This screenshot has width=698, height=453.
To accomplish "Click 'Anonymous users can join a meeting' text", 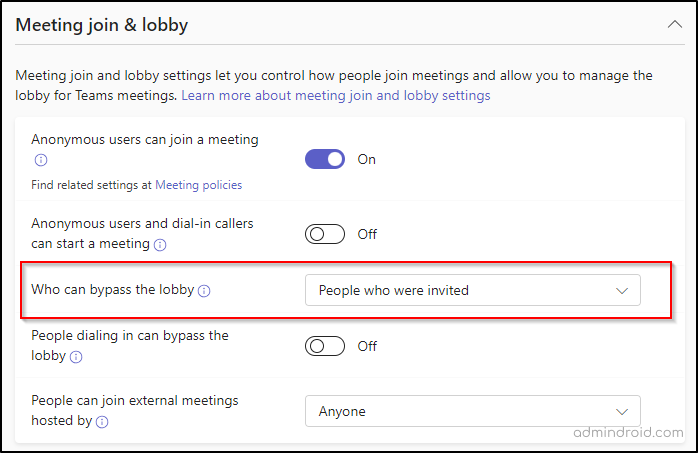I will [x=145, y=140].
